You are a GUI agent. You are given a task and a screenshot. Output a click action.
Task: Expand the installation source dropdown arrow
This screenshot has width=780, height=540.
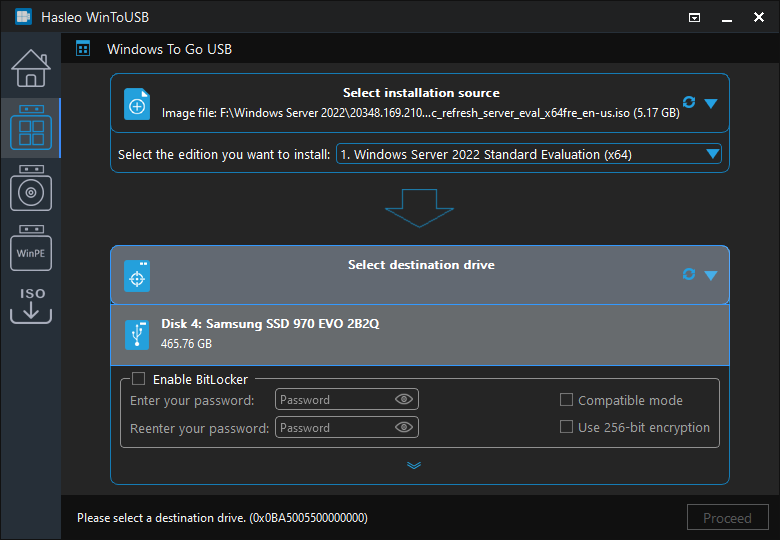(x=711, y=103)
